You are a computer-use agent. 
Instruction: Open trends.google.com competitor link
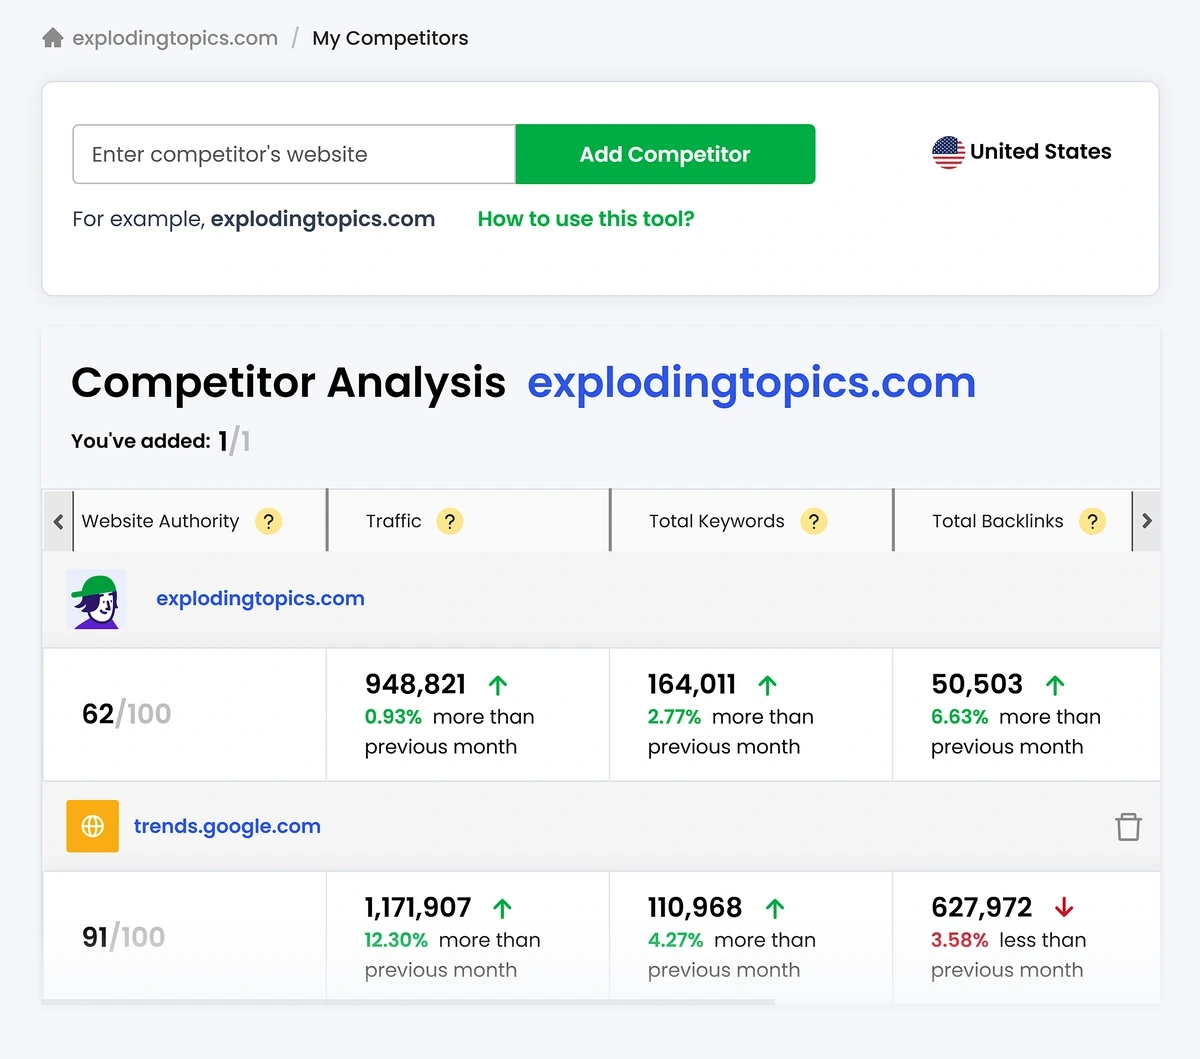(227, 826)
